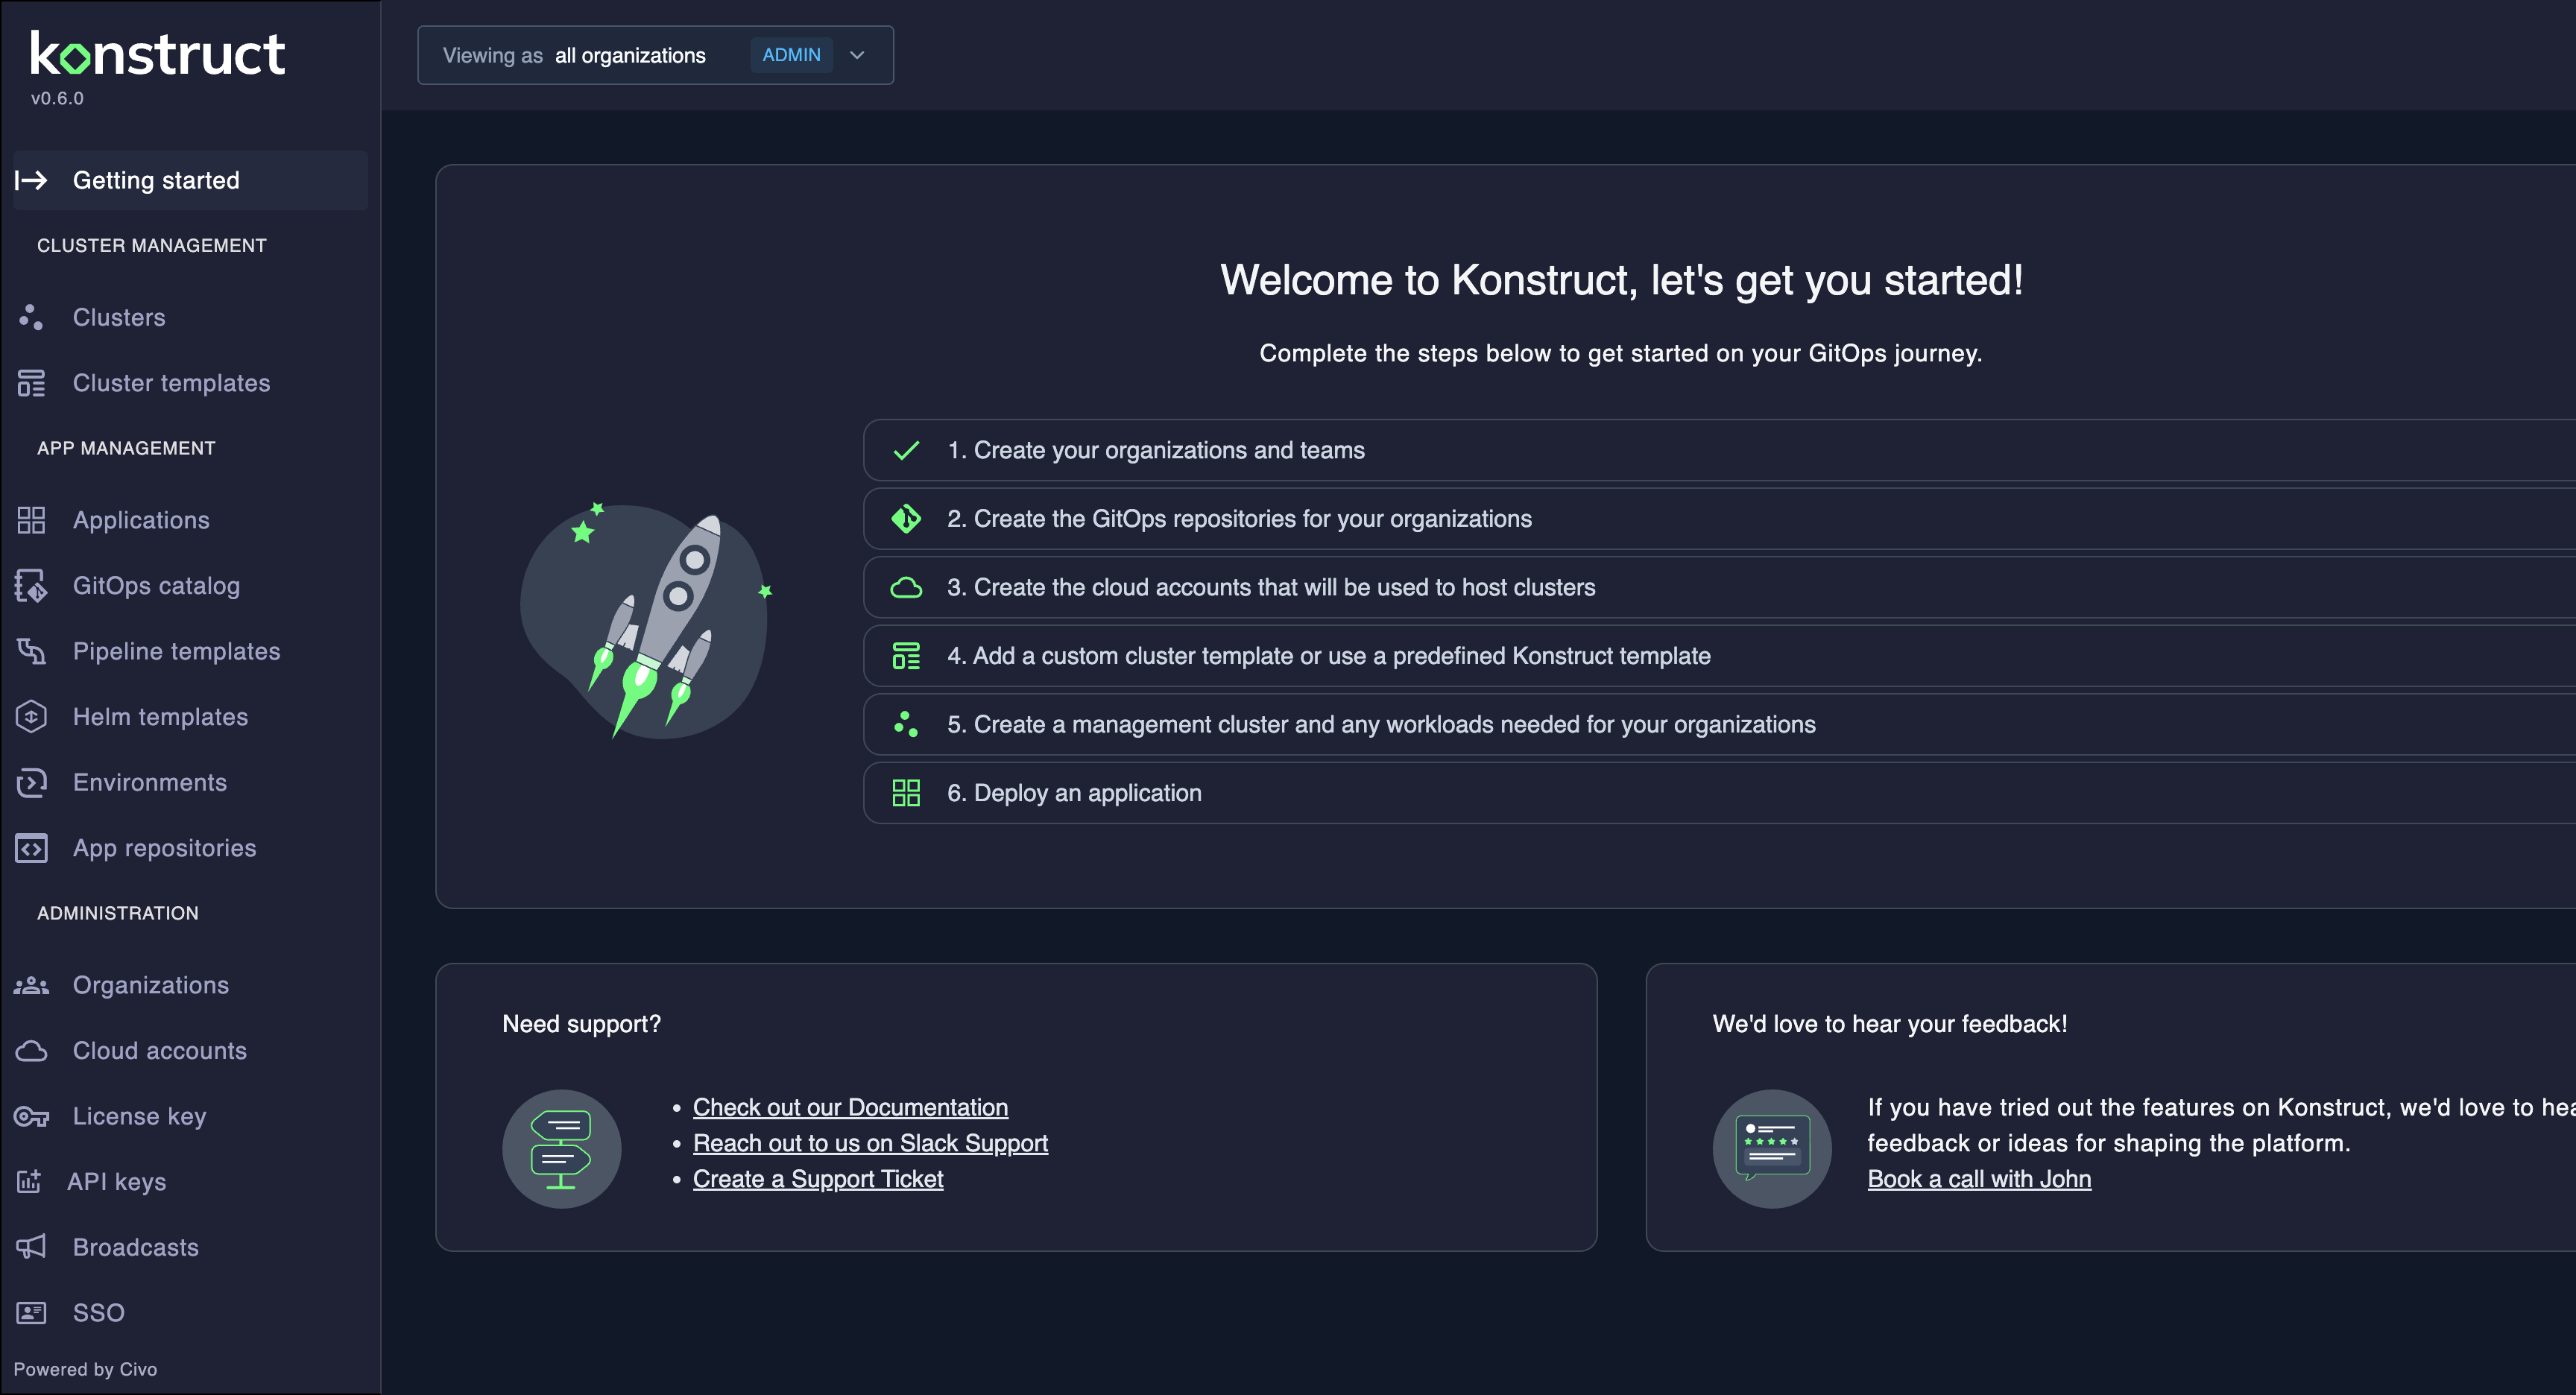Click the Helm templates hexagon icon
The image size is (2576, 1395).
click(31, 717)
